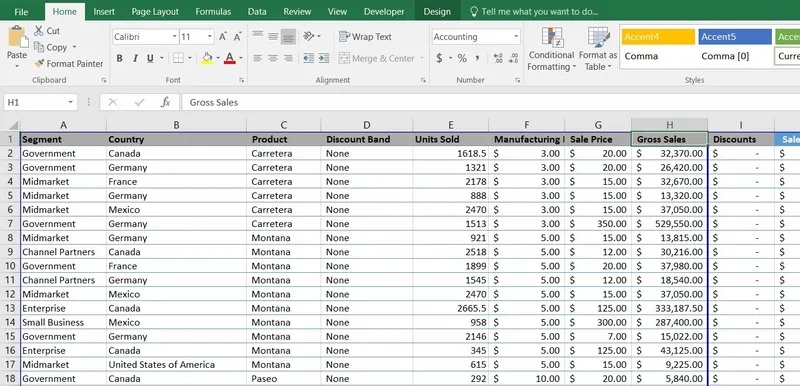Open the font size dropdown

click(210, 37)
